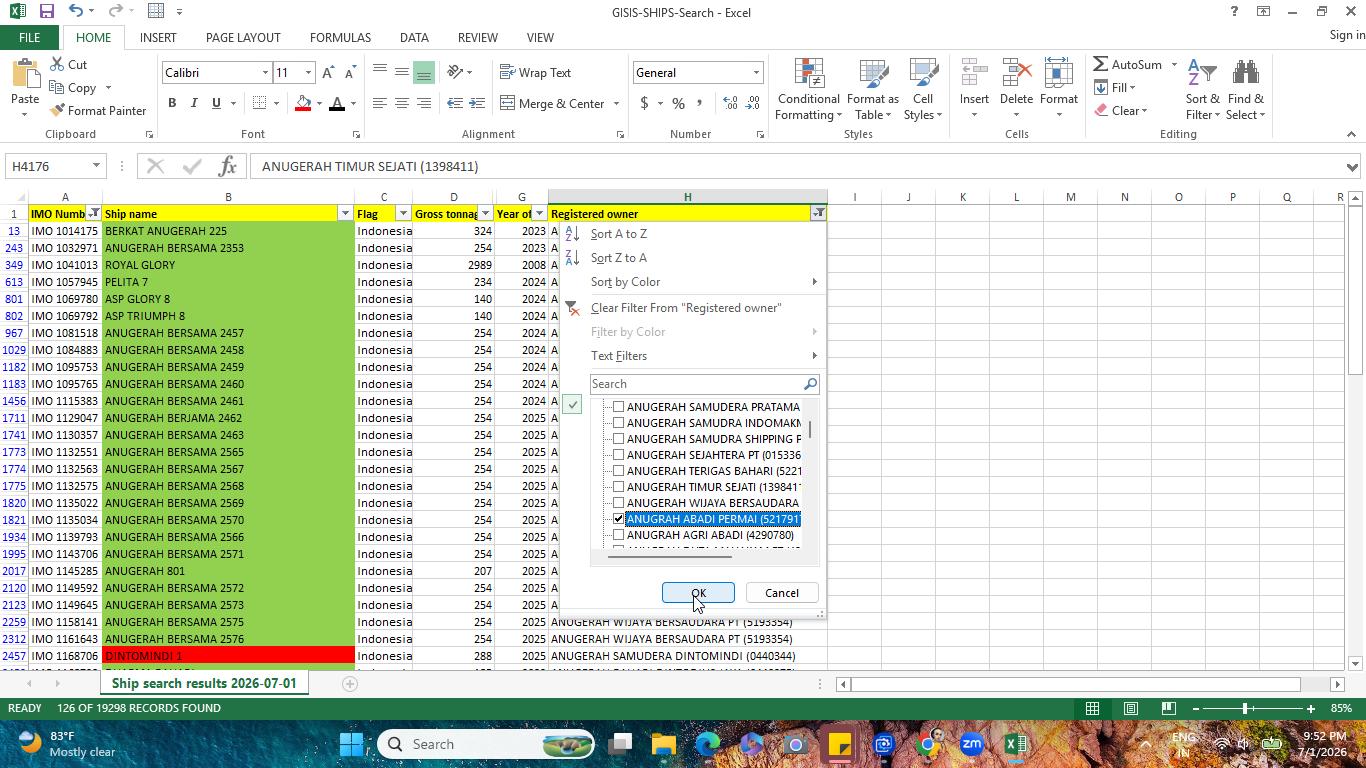The height and width of the screenshot is (768, 1366).
Task: Increase decimal places
Action: [730, 103]
